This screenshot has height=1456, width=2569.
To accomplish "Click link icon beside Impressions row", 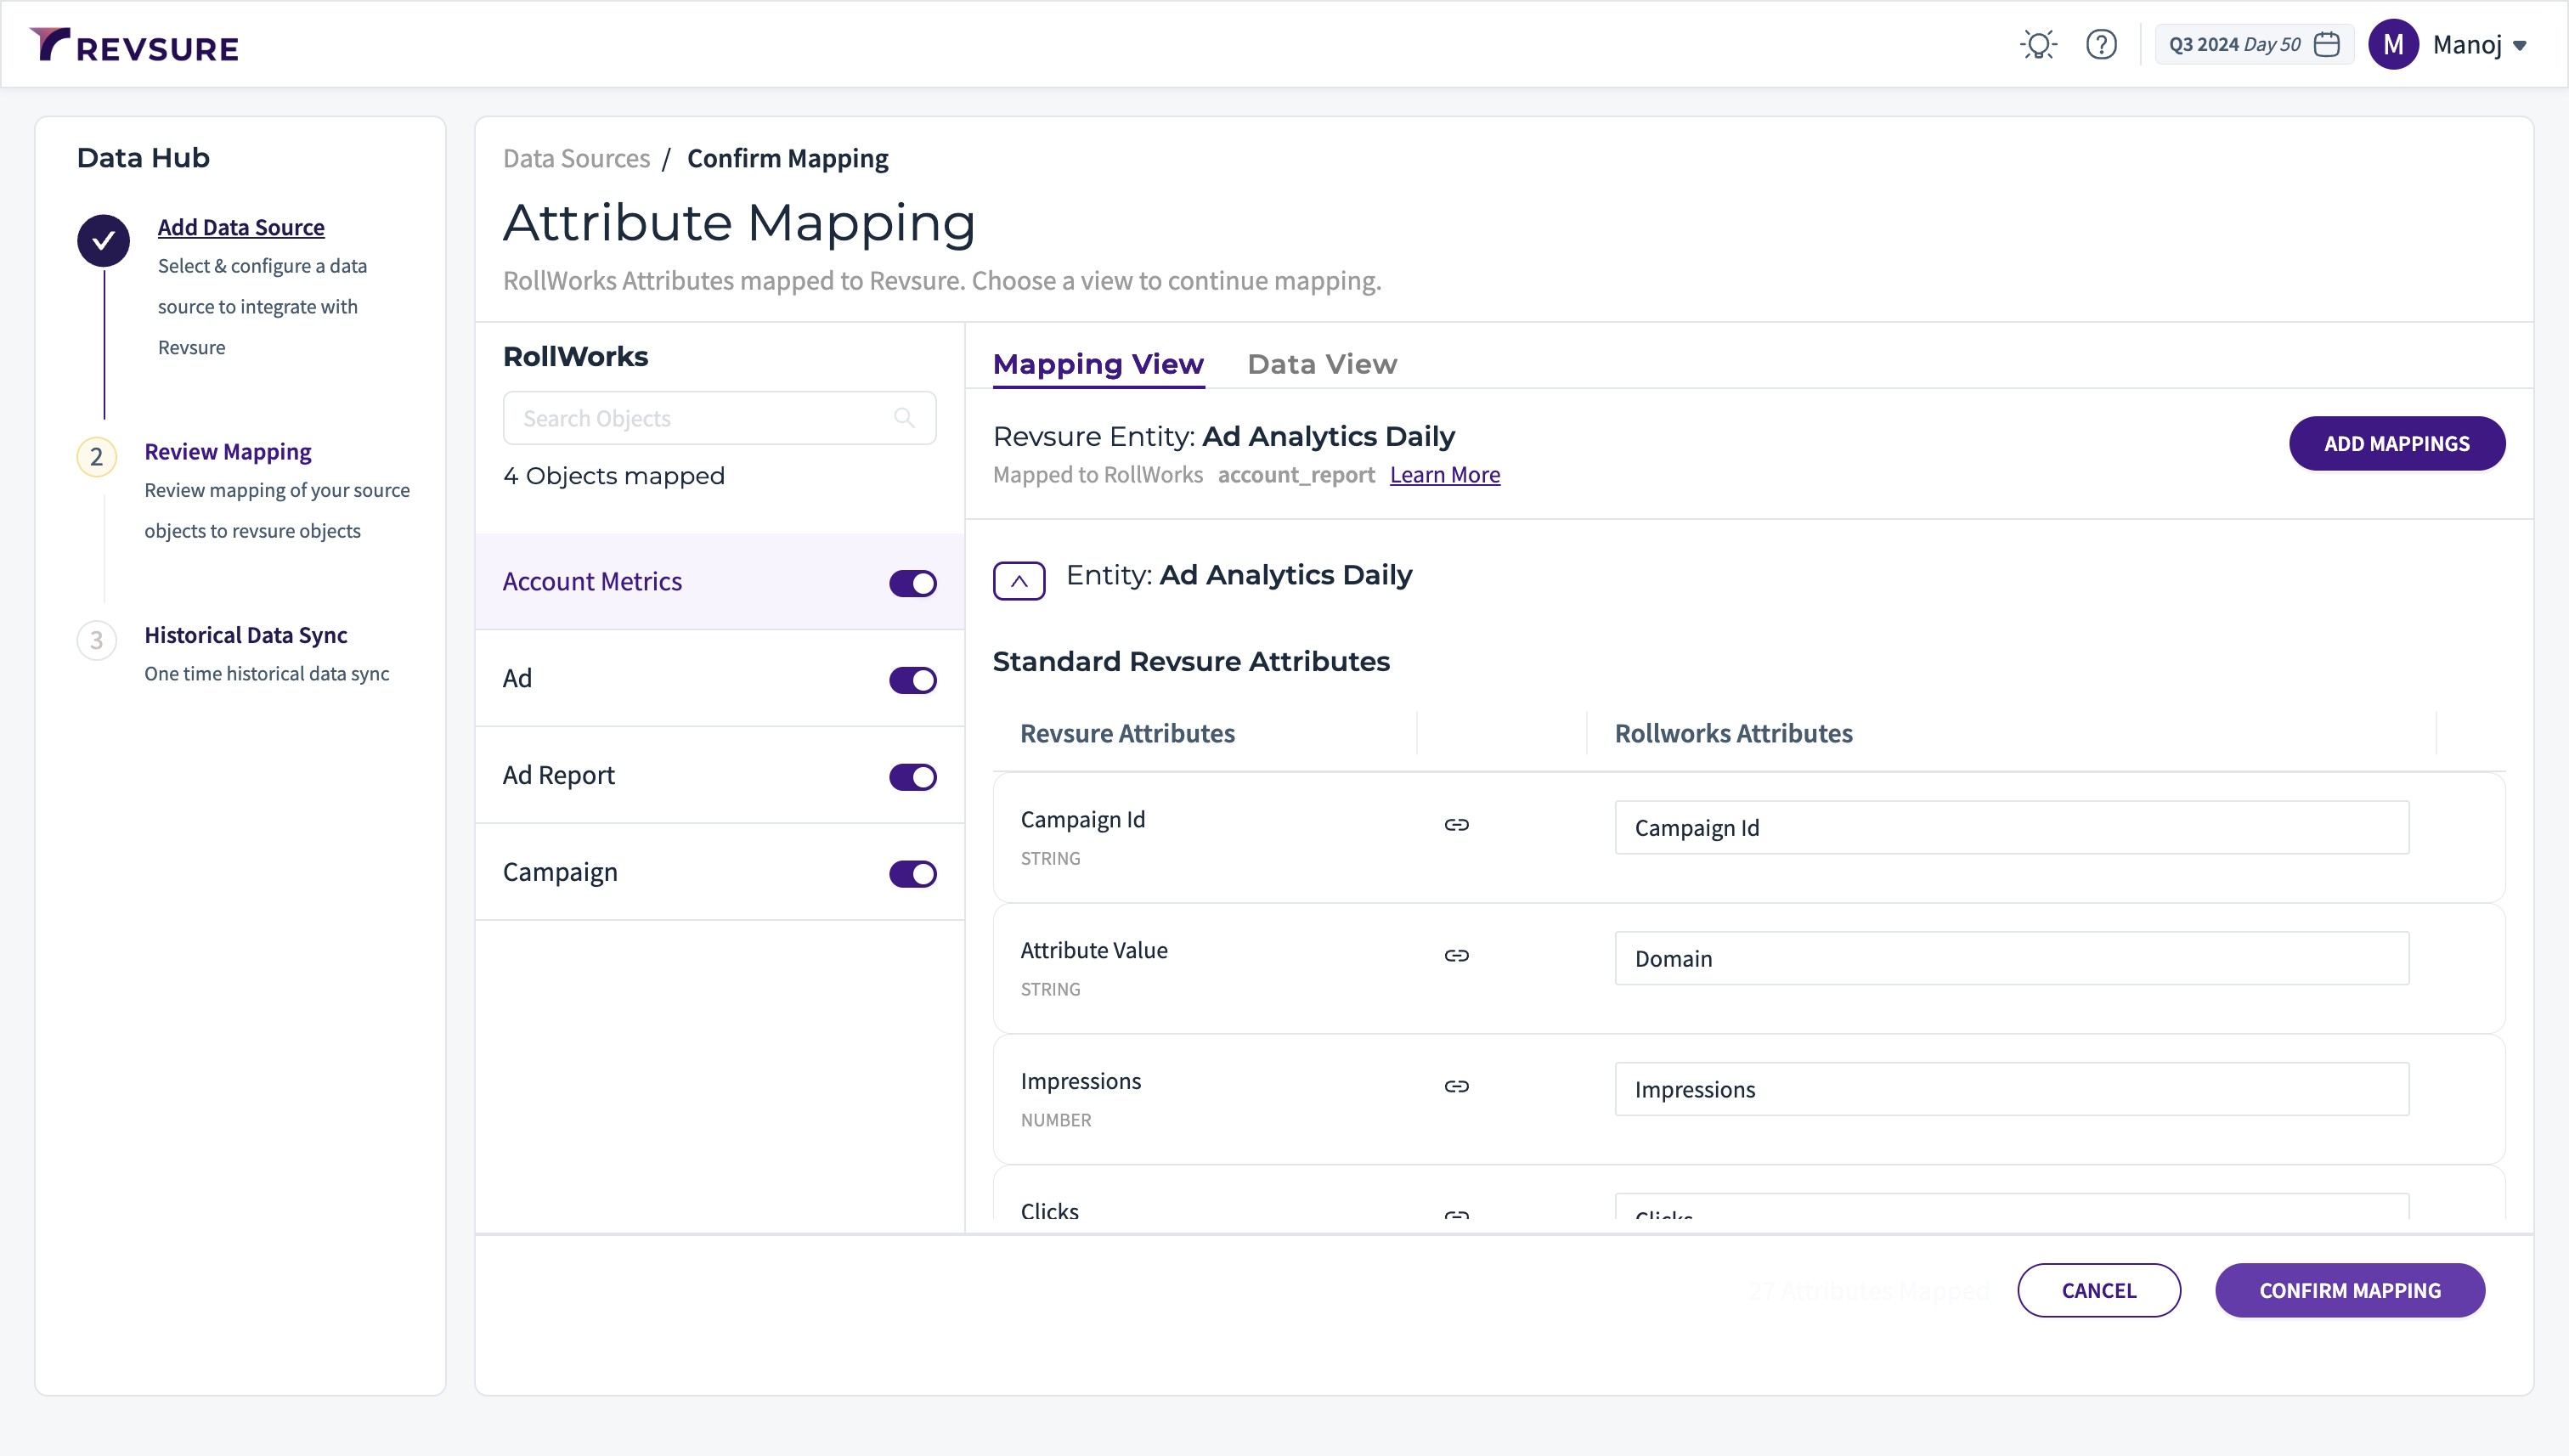I will (1456, 1087).
